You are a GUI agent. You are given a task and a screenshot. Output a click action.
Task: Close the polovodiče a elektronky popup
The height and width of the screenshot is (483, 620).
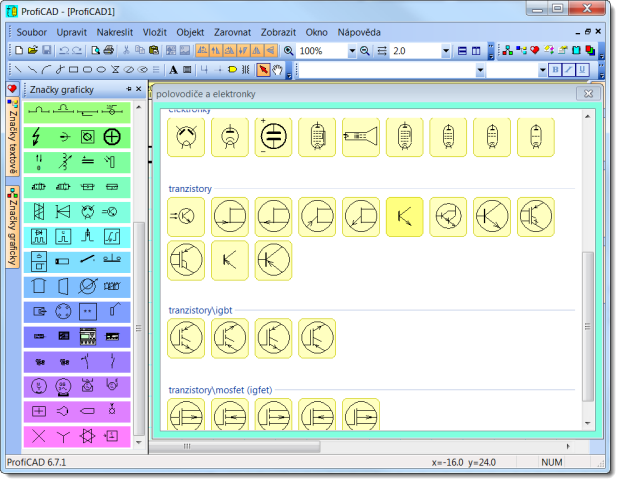point(588,94)
